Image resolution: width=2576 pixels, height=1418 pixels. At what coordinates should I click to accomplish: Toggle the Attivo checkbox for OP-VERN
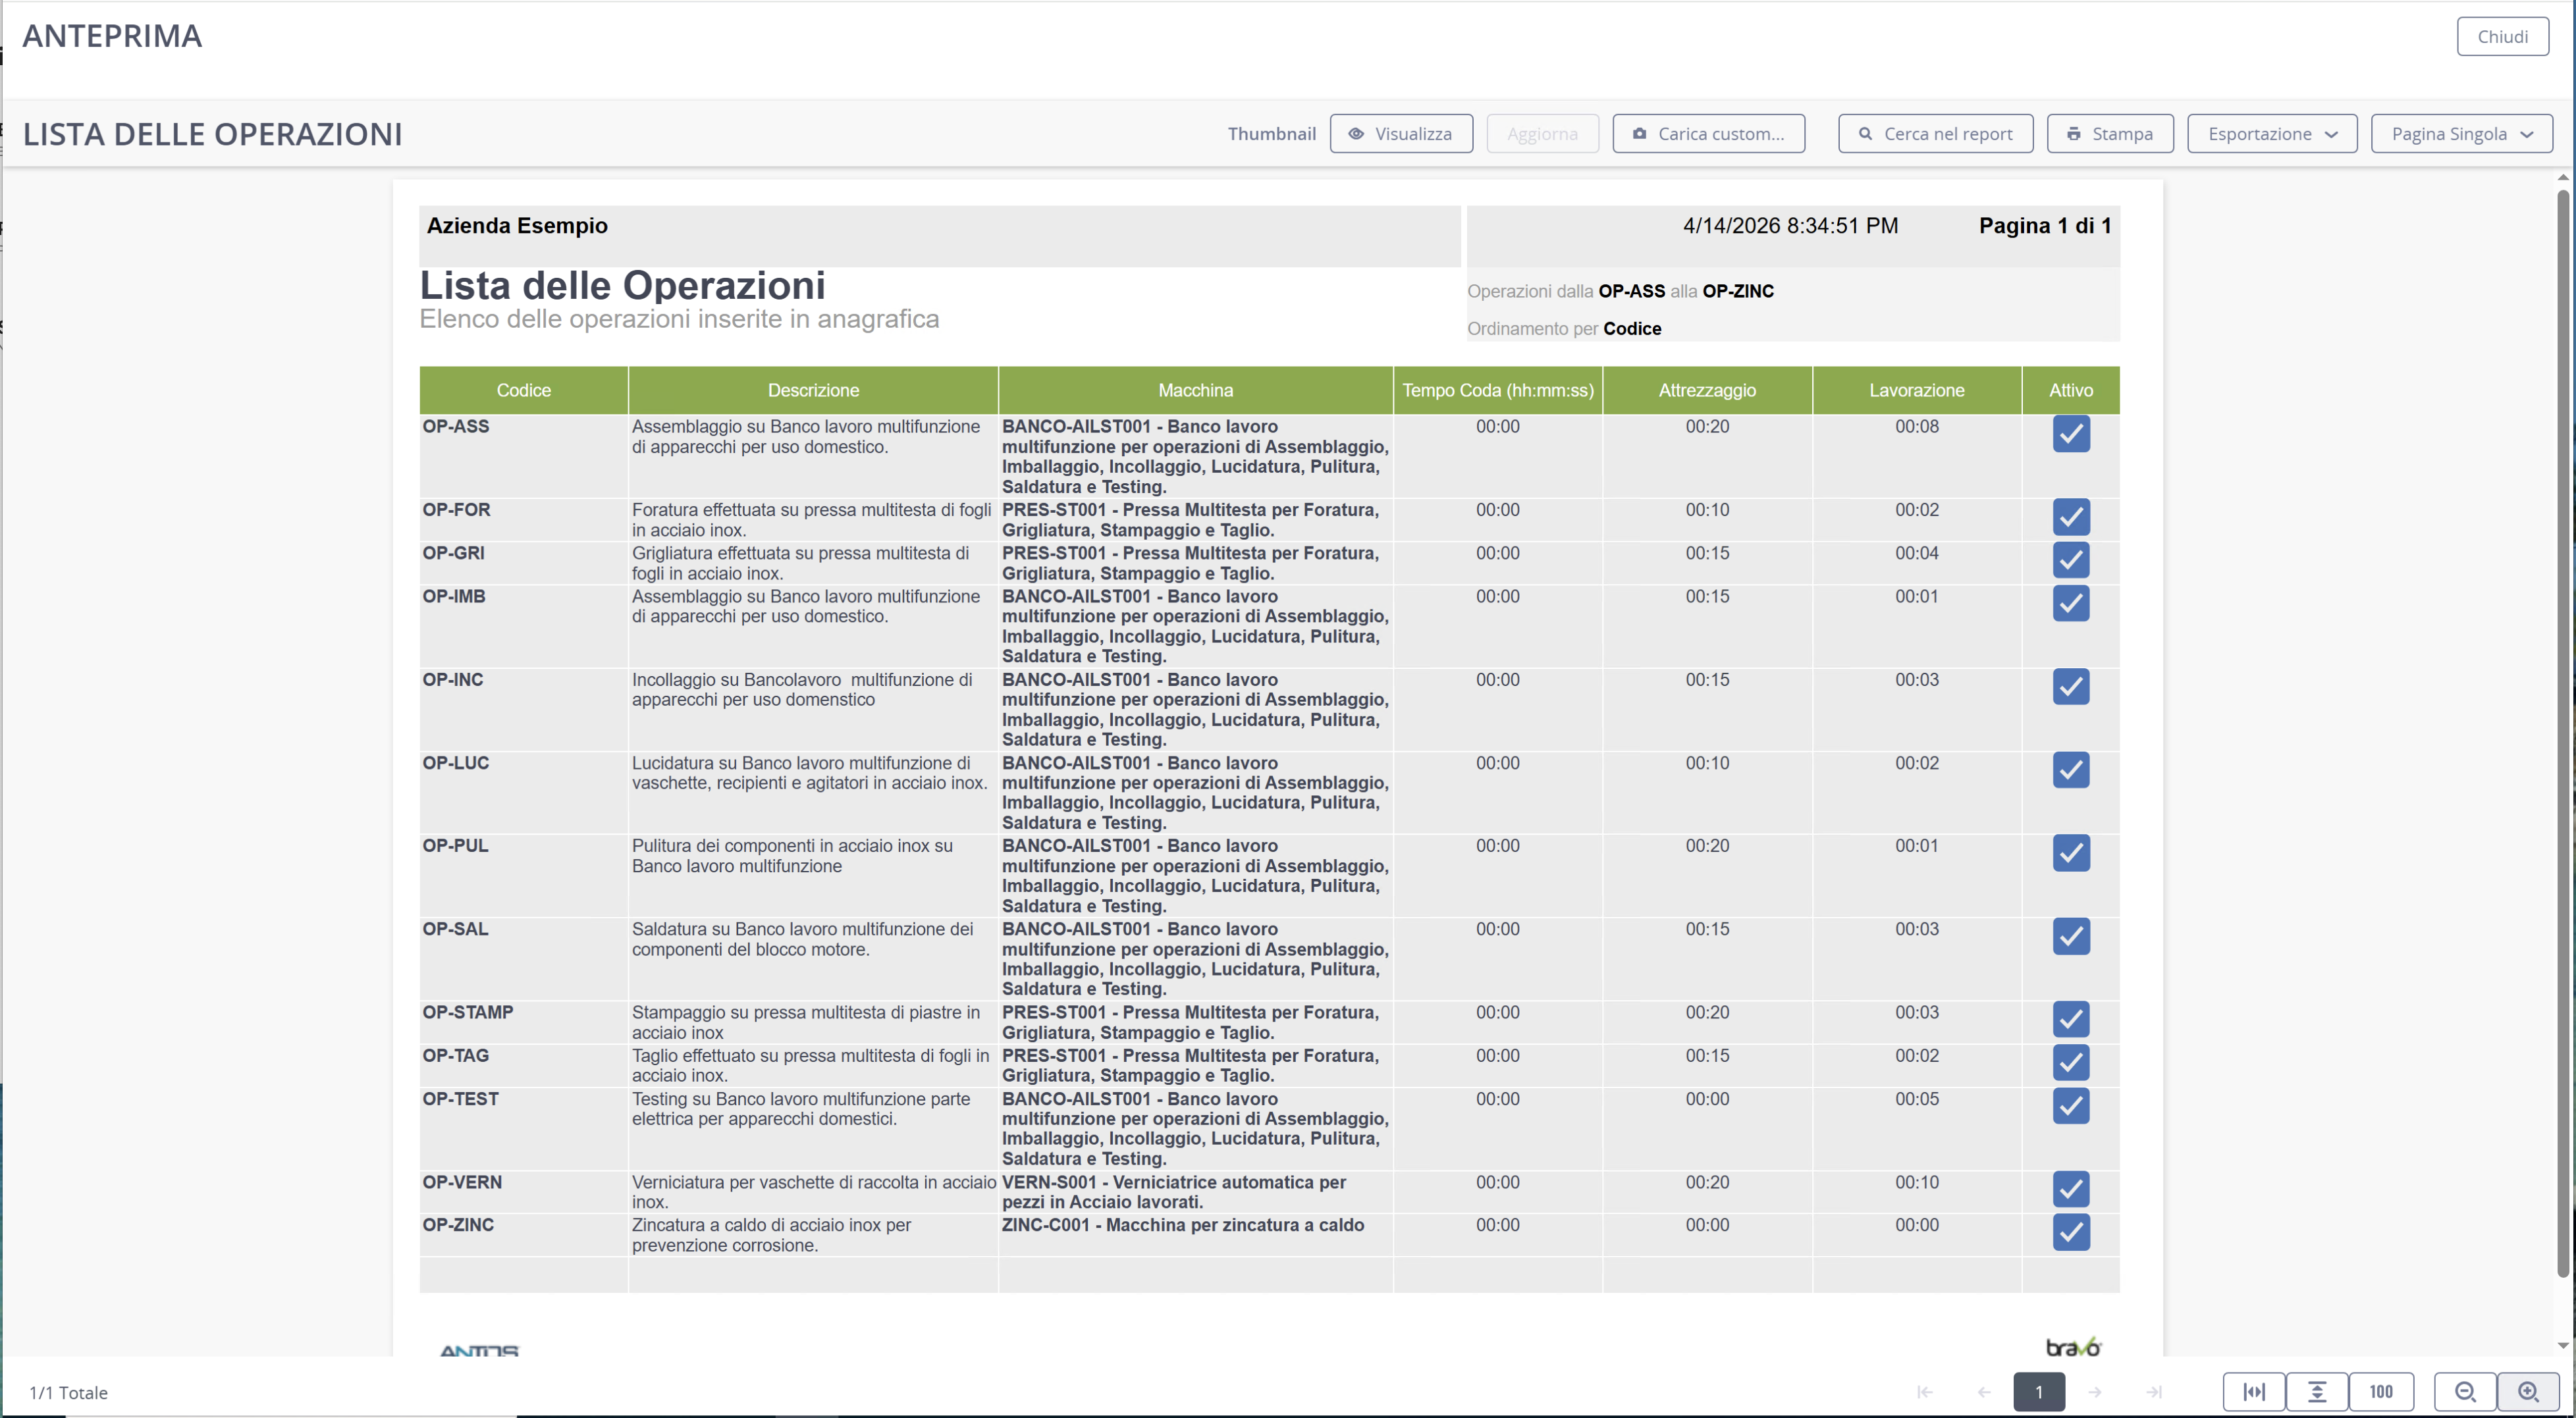pos(2071,1189)
